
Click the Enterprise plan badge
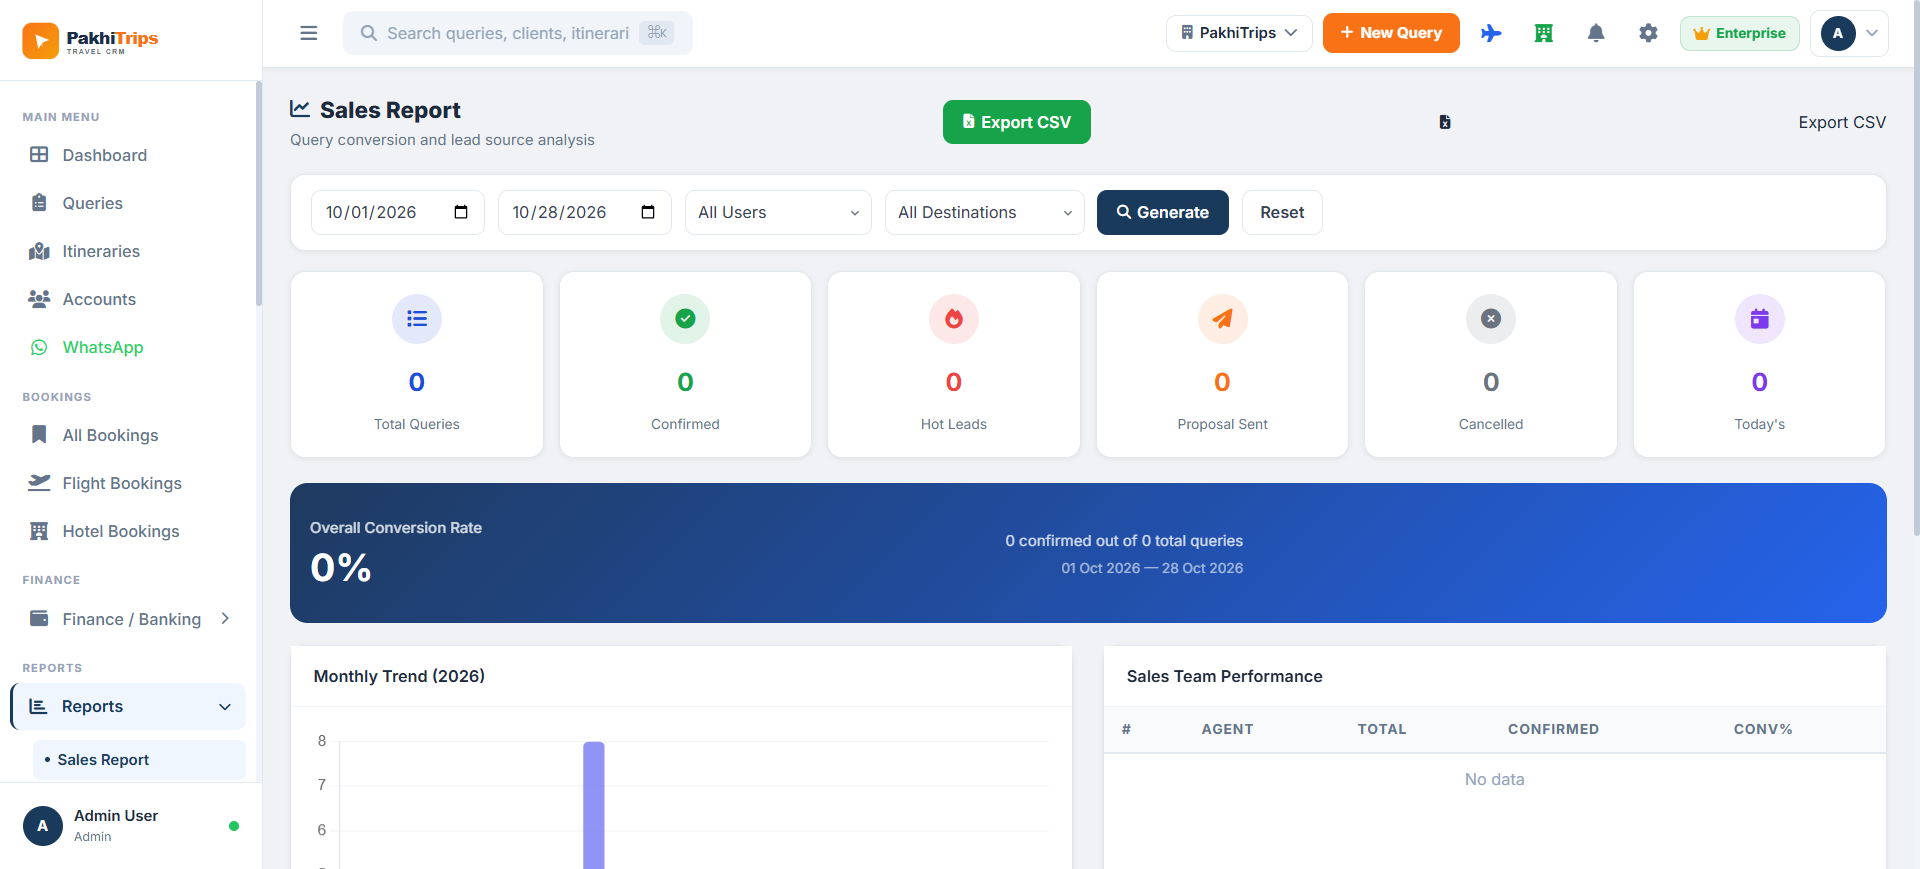point(1740,33)
